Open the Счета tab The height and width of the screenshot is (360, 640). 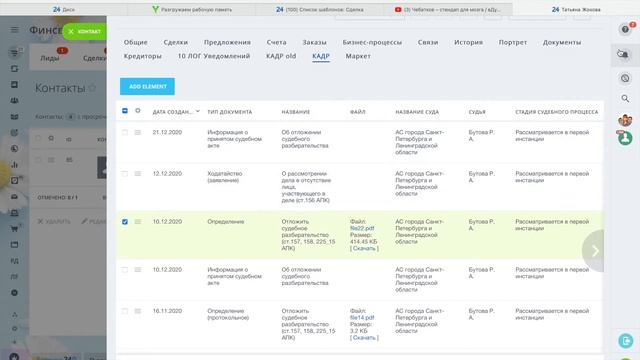click(276, 42)
